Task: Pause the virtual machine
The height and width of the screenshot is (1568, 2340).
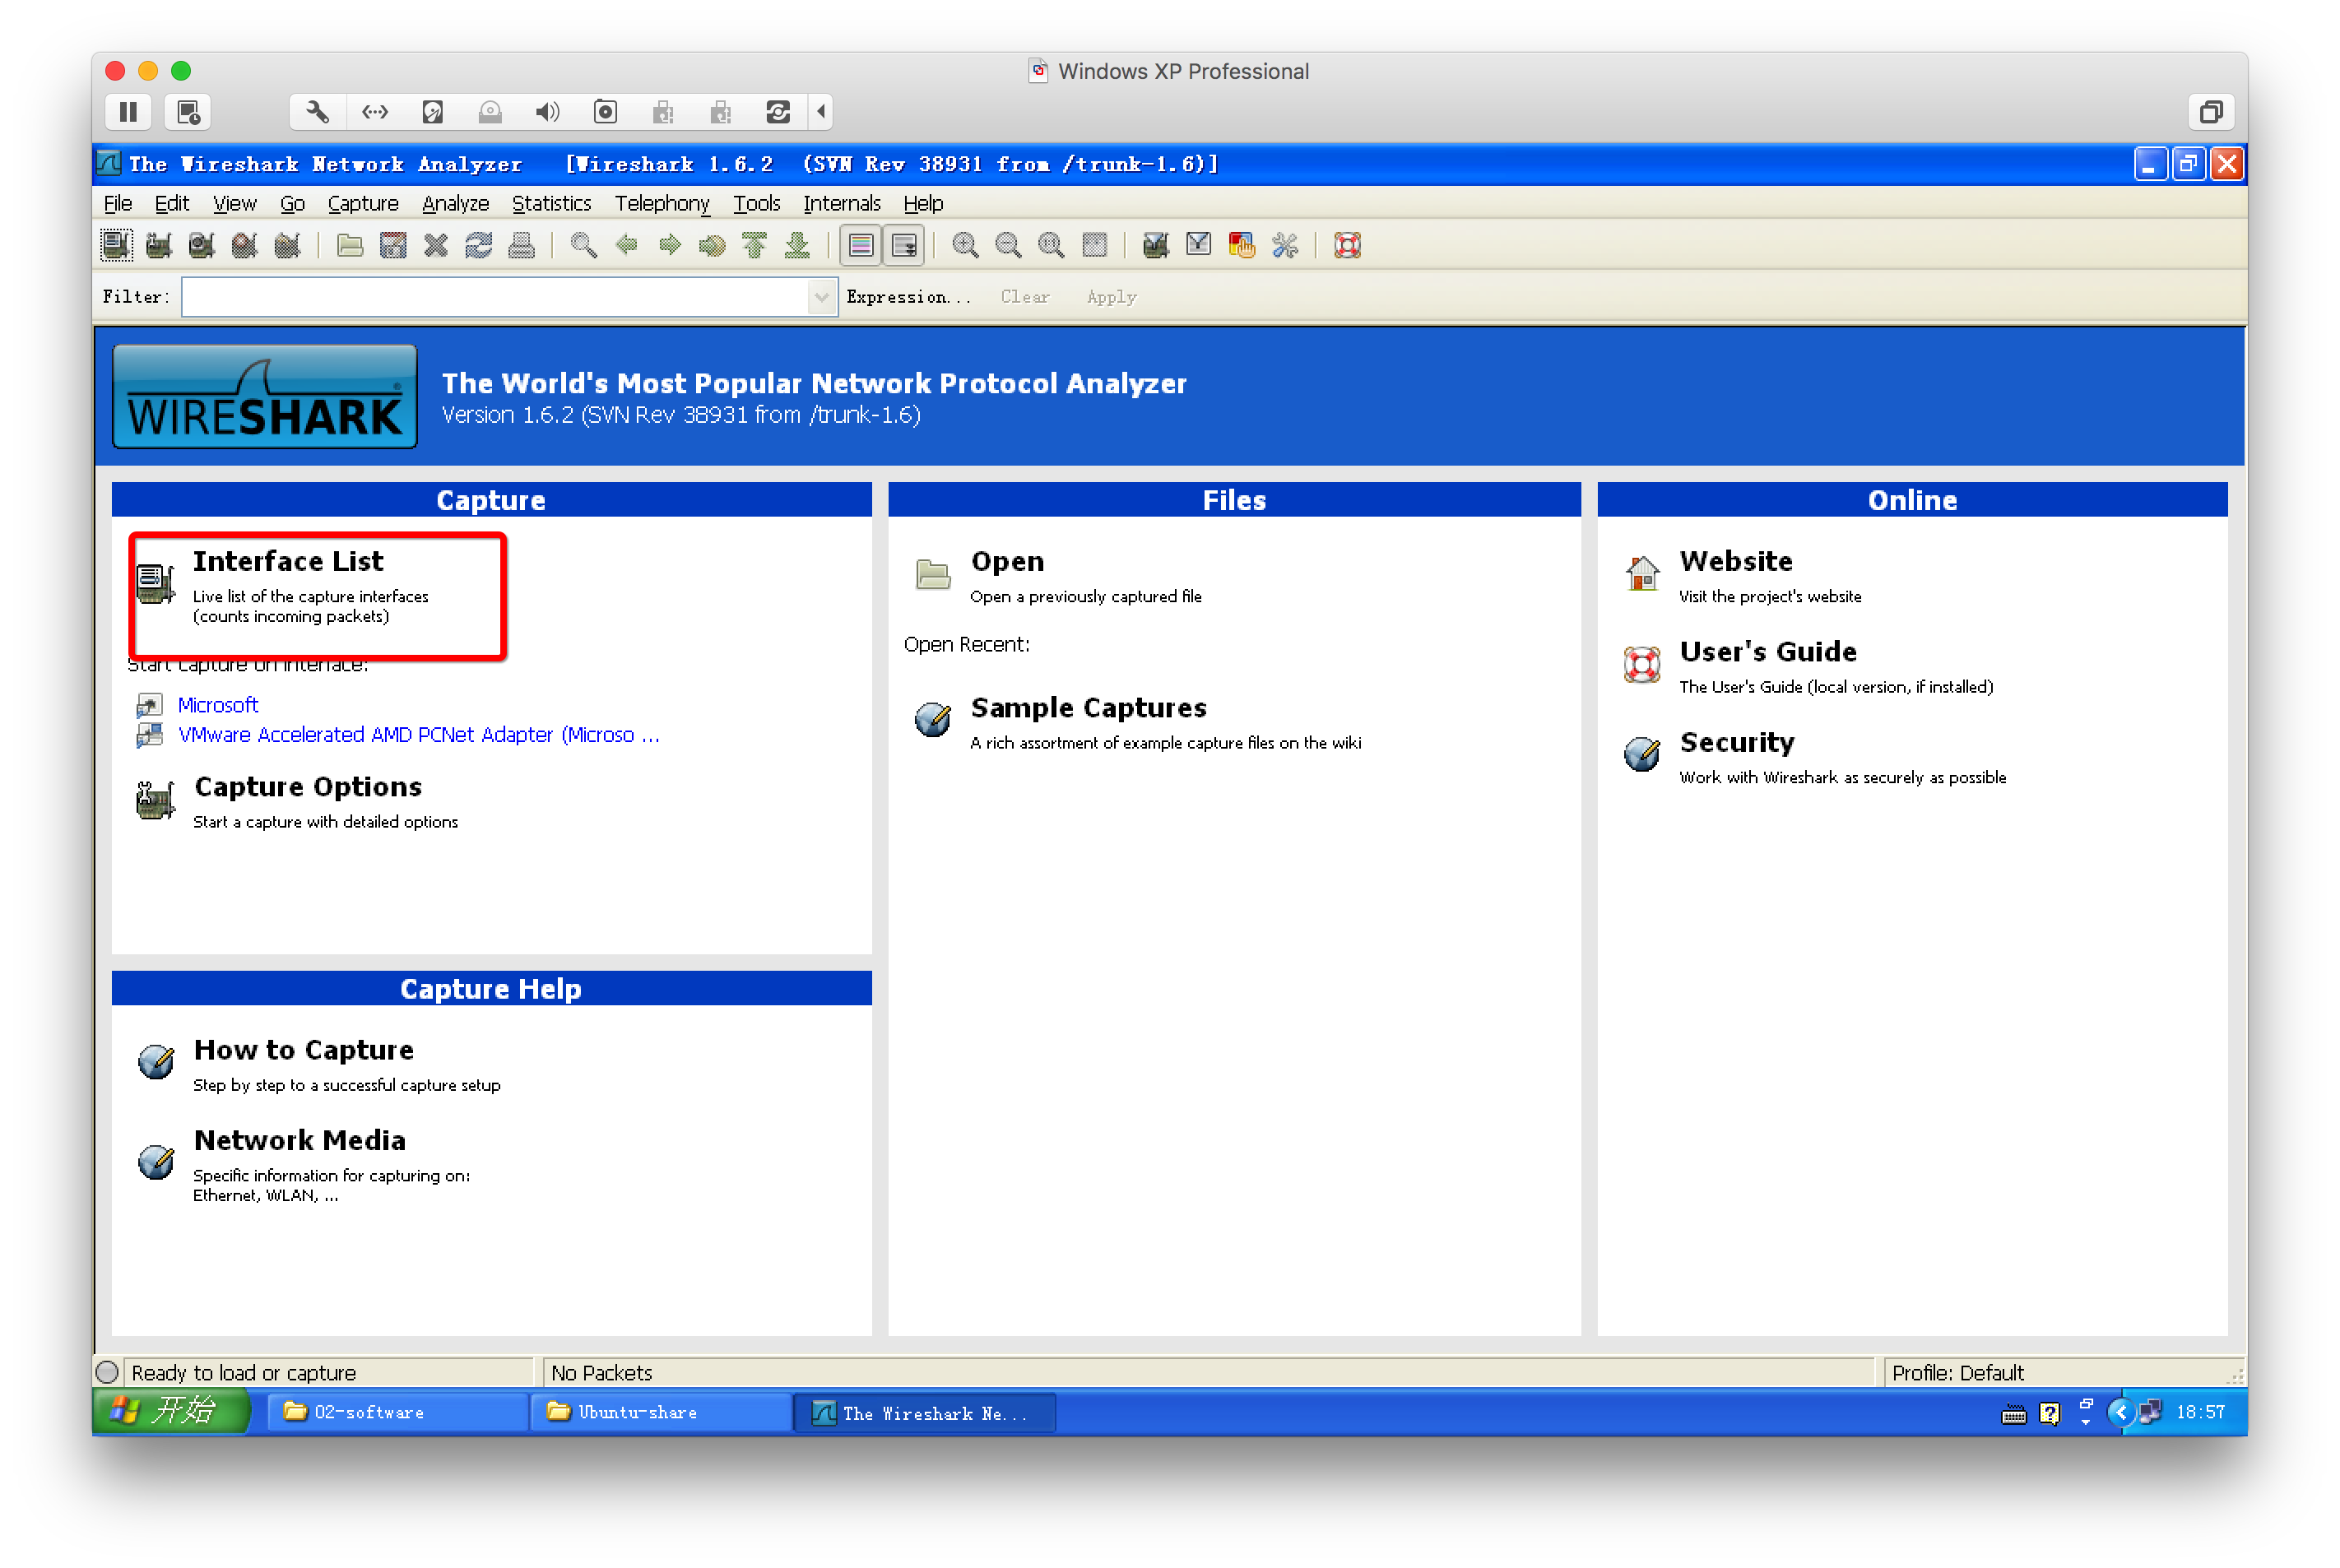Action: click(x=128, y=112)
